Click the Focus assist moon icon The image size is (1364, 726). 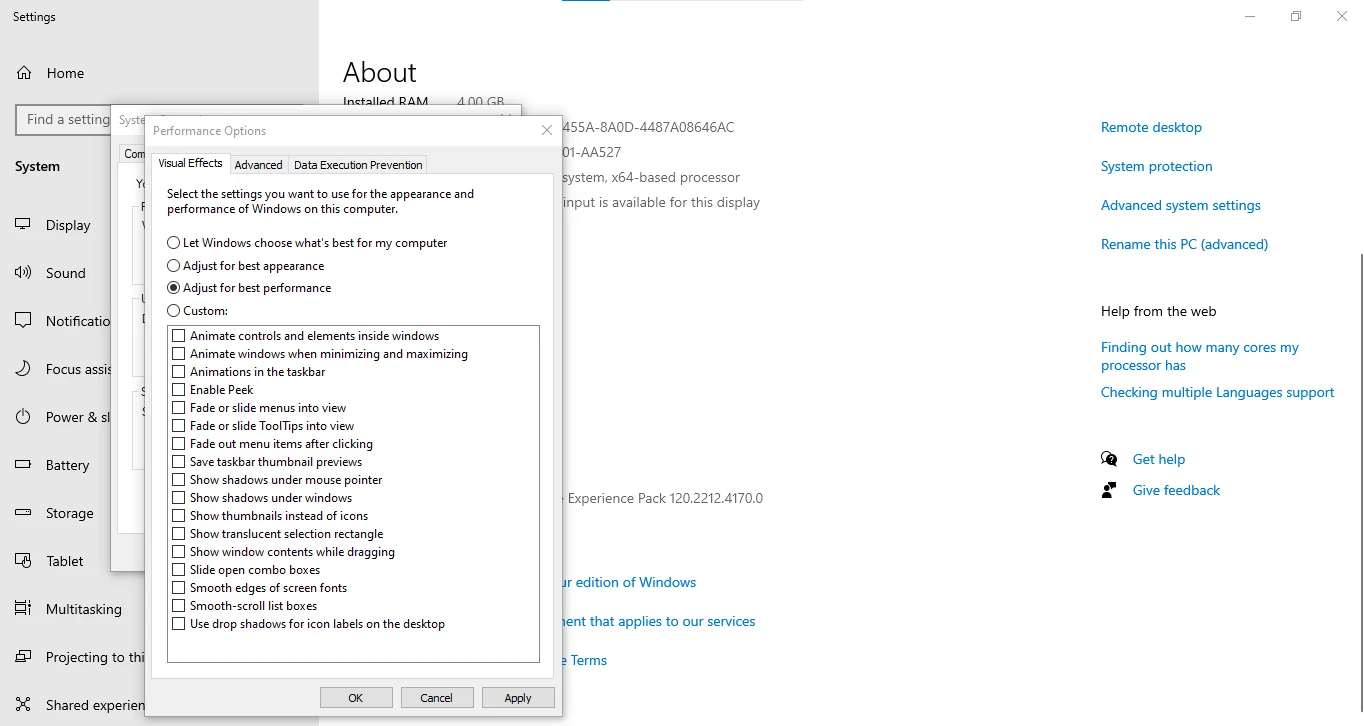(x=23, y=369)
